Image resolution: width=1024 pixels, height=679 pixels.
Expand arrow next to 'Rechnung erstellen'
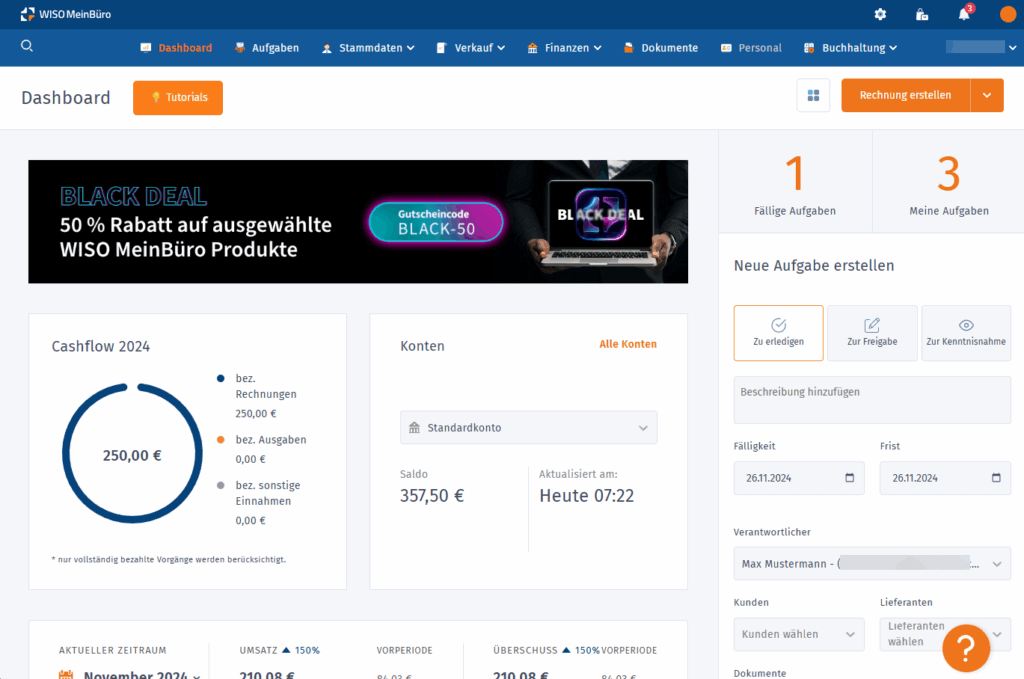point(987,96)
